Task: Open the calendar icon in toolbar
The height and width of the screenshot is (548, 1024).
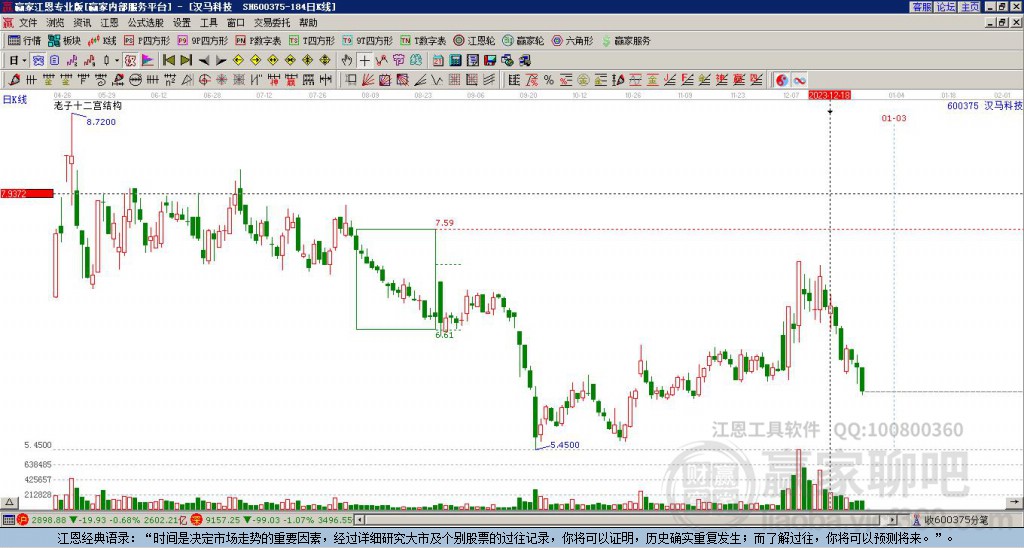Action: (438, 60)
